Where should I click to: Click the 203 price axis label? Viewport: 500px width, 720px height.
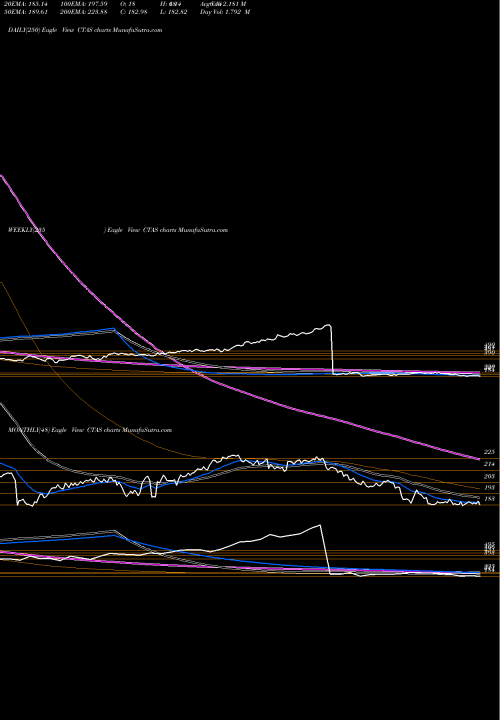click(489, 477)
